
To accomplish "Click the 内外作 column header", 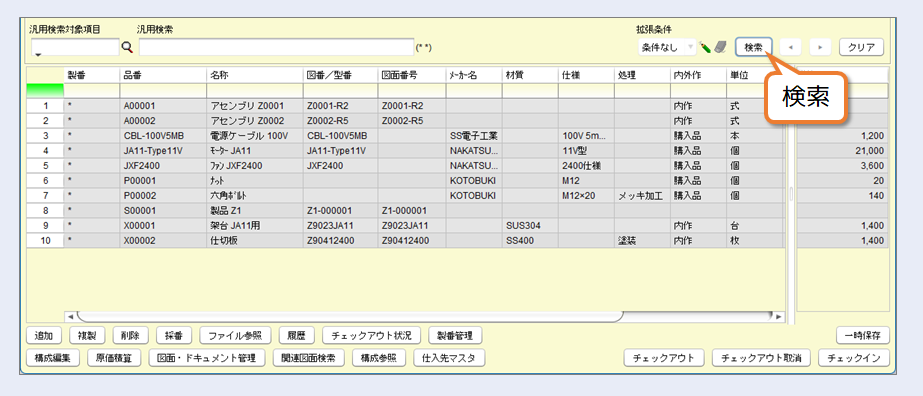I will [698, 75].
